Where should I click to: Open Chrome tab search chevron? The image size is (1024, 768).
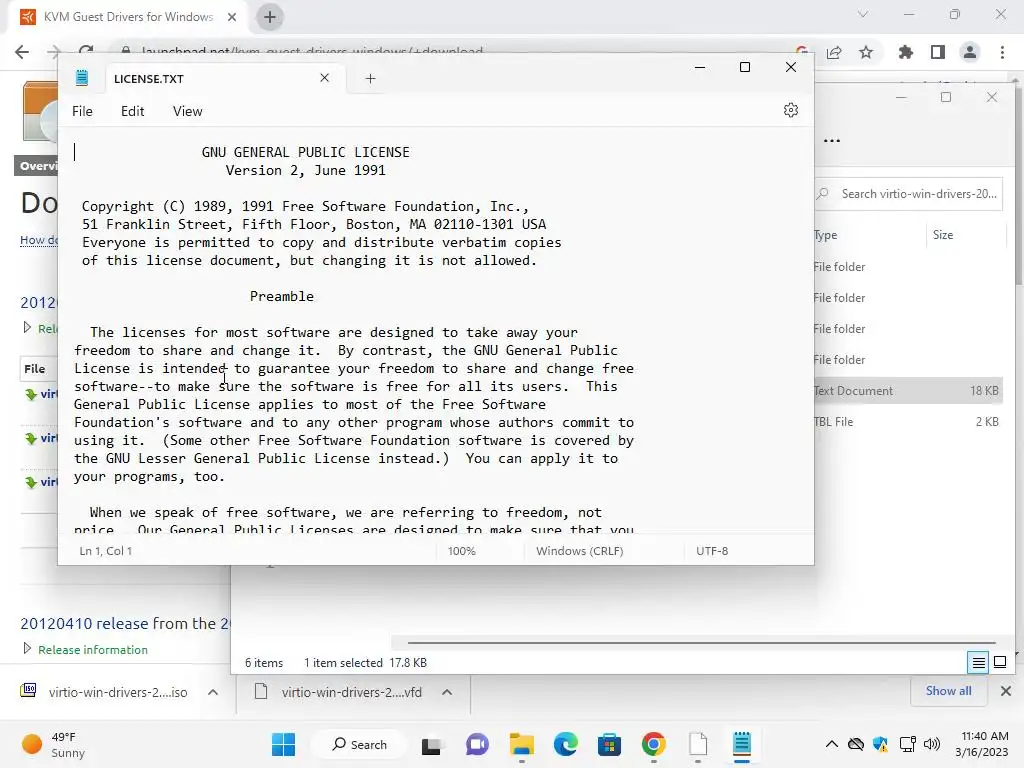tap(863, 14)
